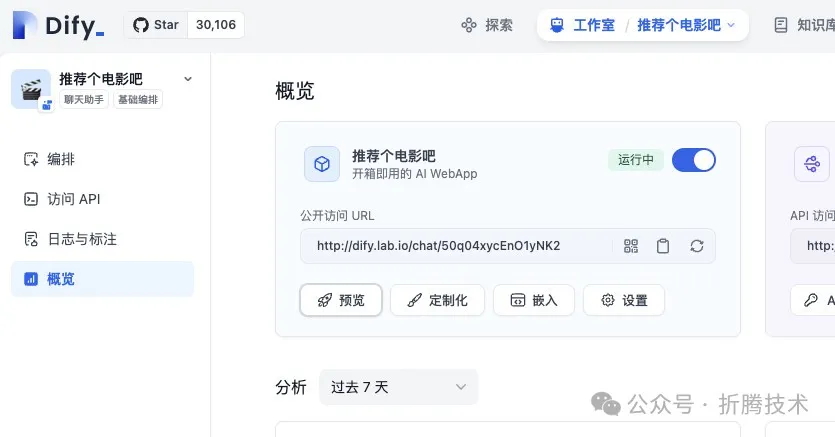The height and width of the screenshot is (437, 835).
Task: Open WebApp 设置 button
Action: 624,300
